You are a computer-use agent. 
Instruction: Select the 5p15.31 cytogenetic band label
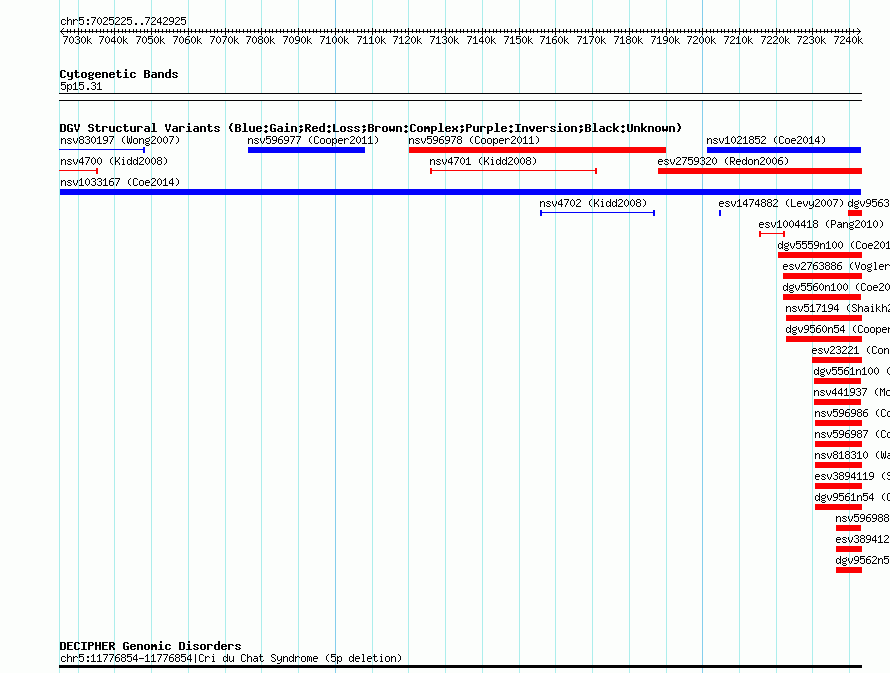click(81, 86)
